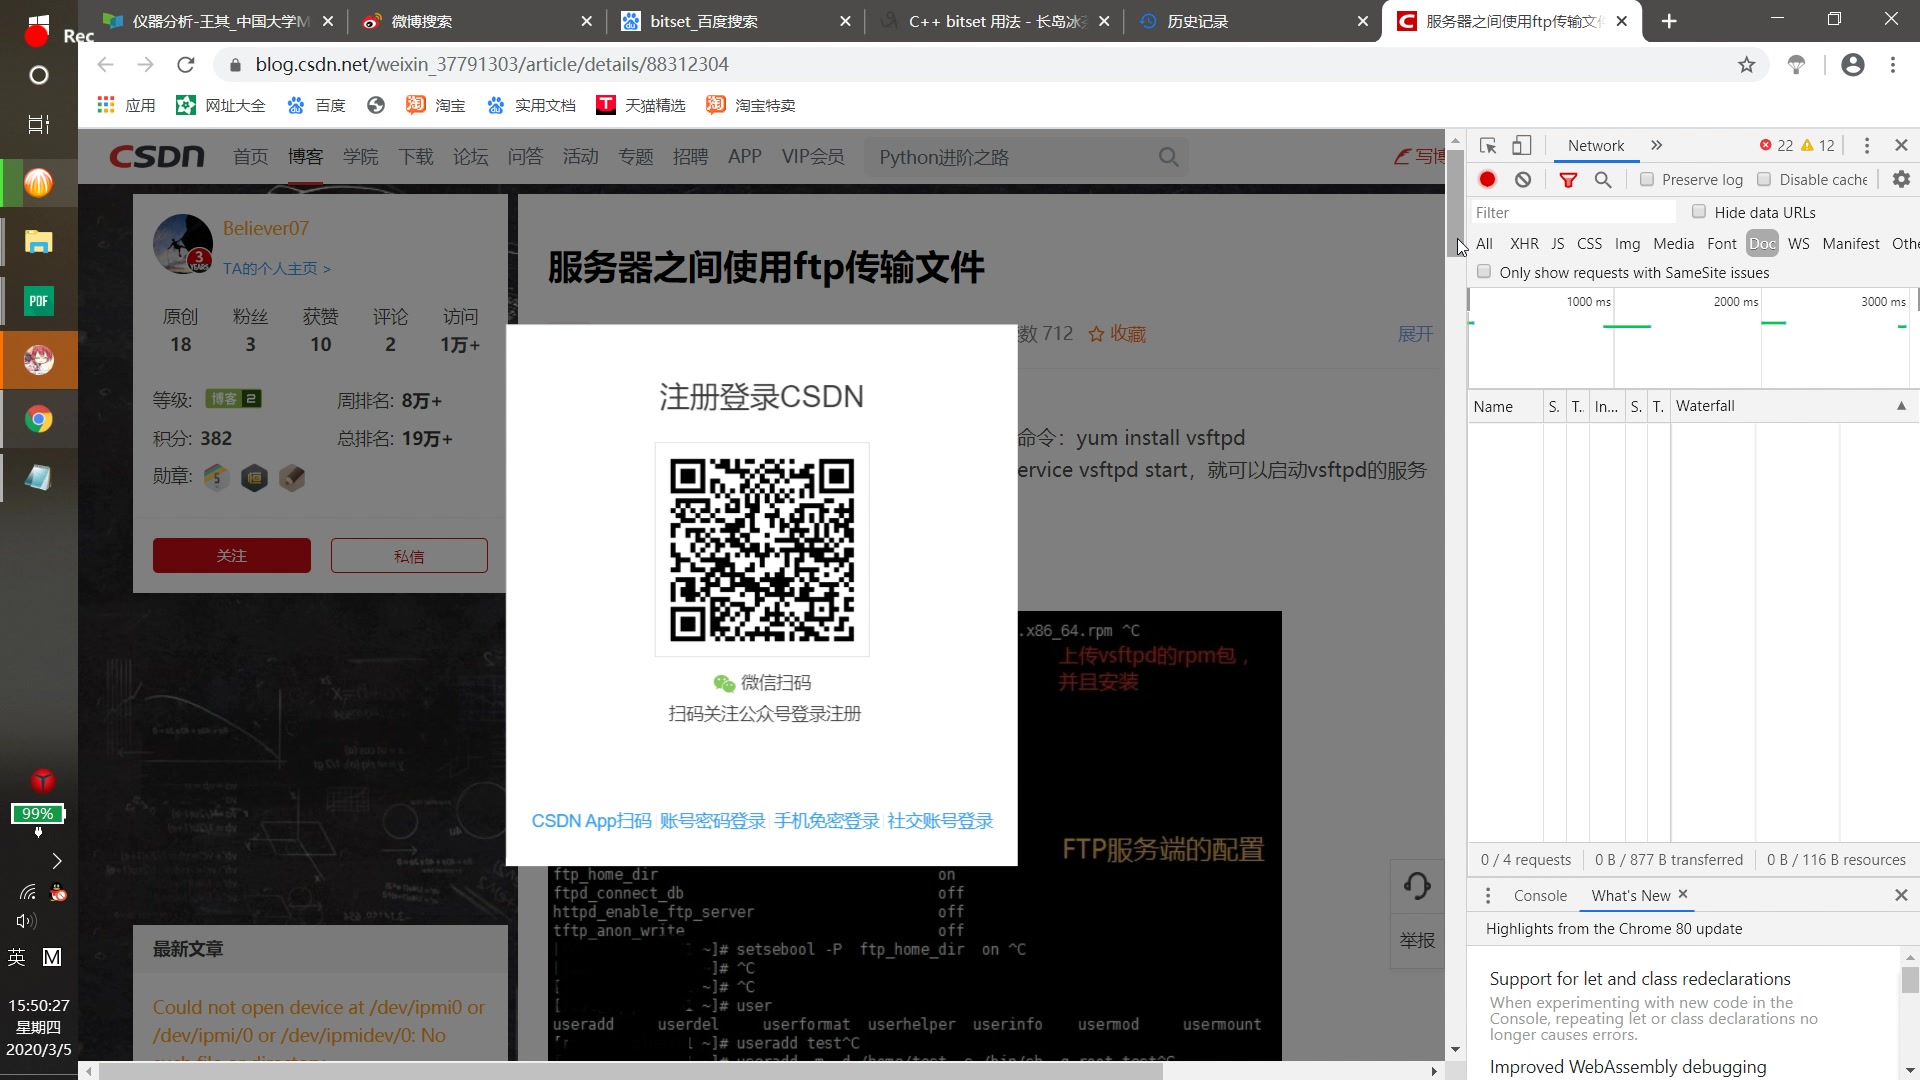Open TA的个人主页 profile link
The height and width of the screenshot is (1080, 1920).
[x=276, y=269]
